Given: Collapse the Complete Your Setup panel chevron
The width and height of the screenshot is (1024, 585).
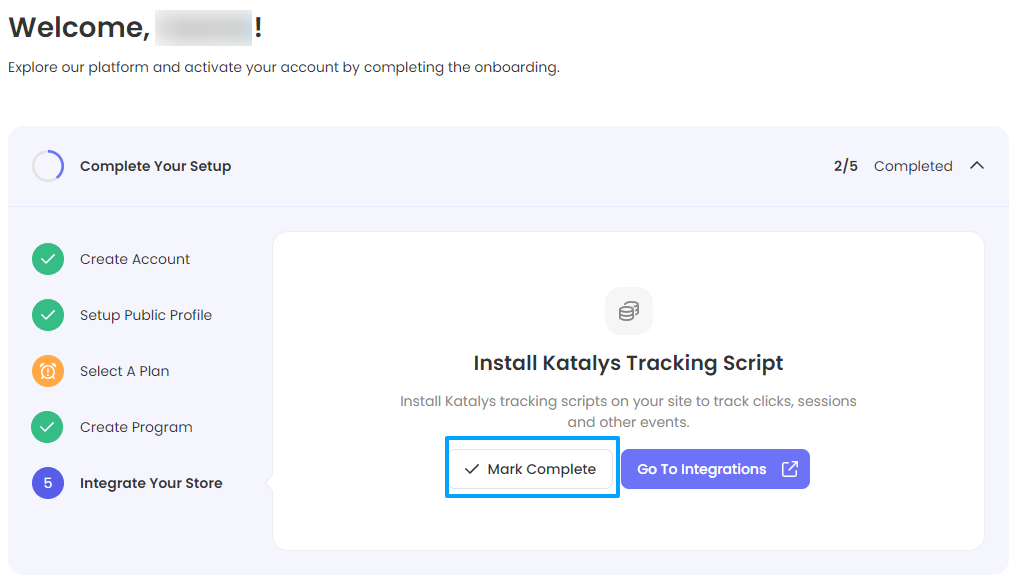Looking at the screenshot, I should pyautogui.click(x=977, y=166).
